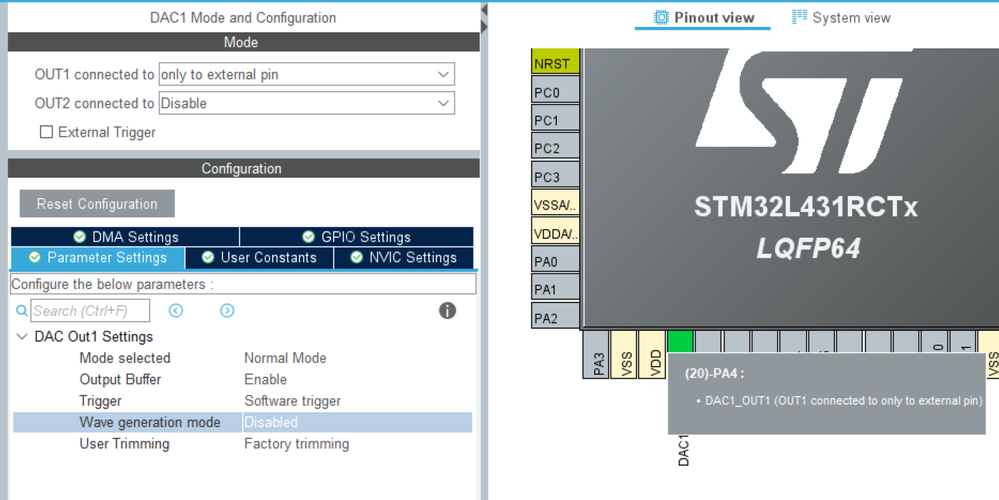The width and height of the screenshot is (999, 500).
Task: Switch to System view
Action: coord(841,18)
